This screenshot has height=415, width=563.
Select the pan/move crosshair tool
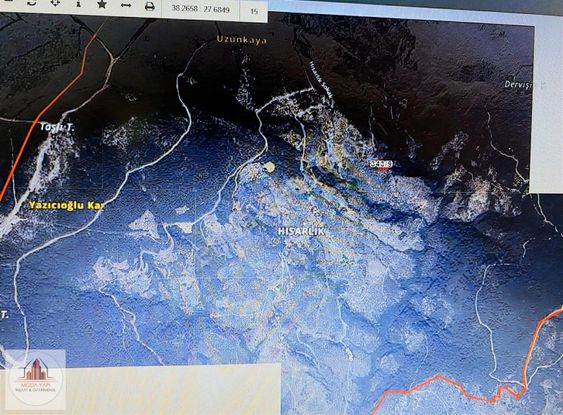(55, 3)
